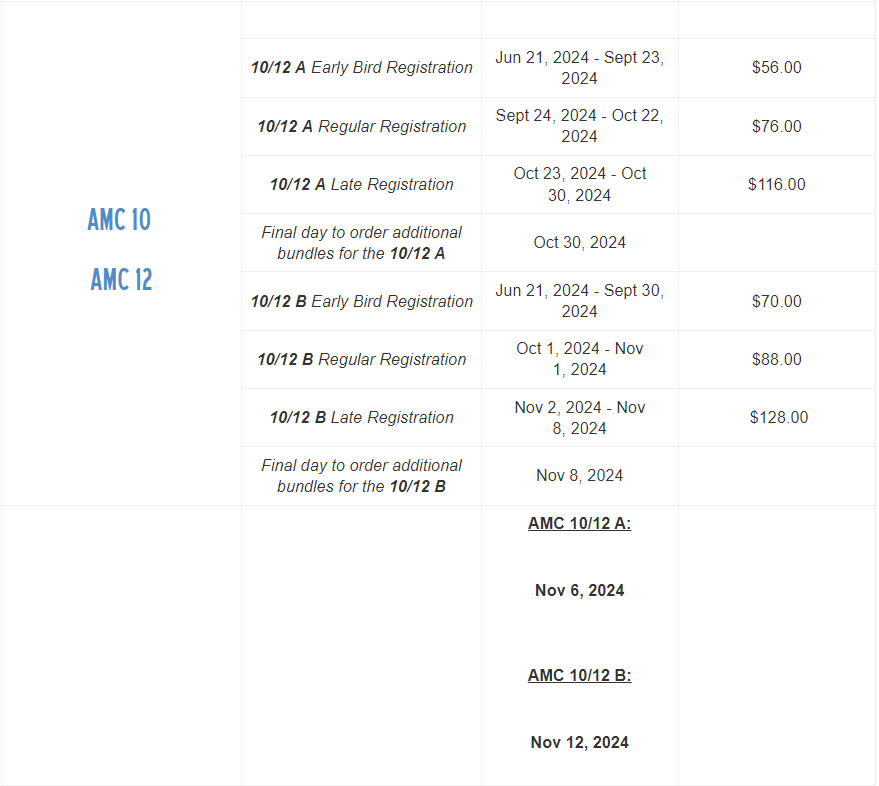Select the $88.00 price cell

777,359
